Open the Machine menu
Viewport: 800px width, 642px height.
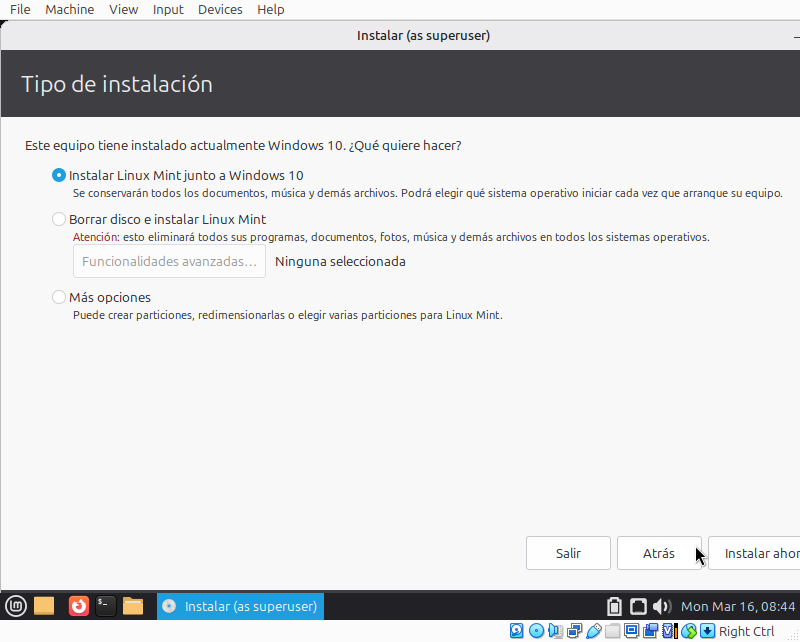70,10
